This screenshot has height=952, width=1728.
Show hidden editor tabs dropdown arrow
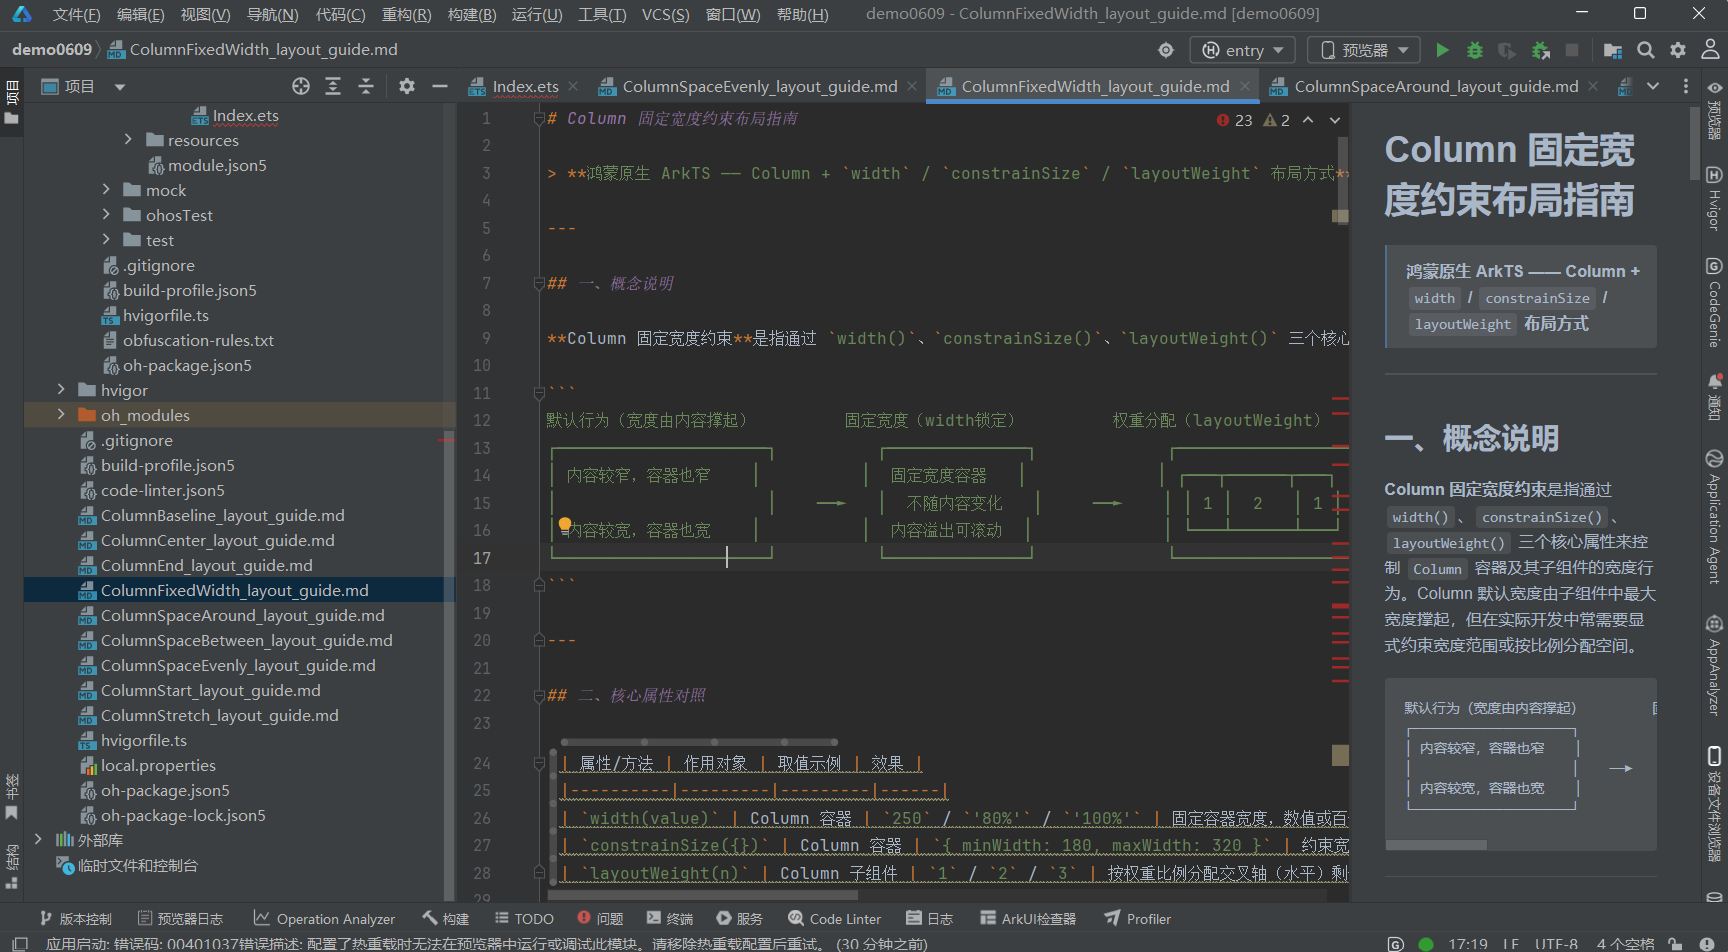coord(1653,87)
